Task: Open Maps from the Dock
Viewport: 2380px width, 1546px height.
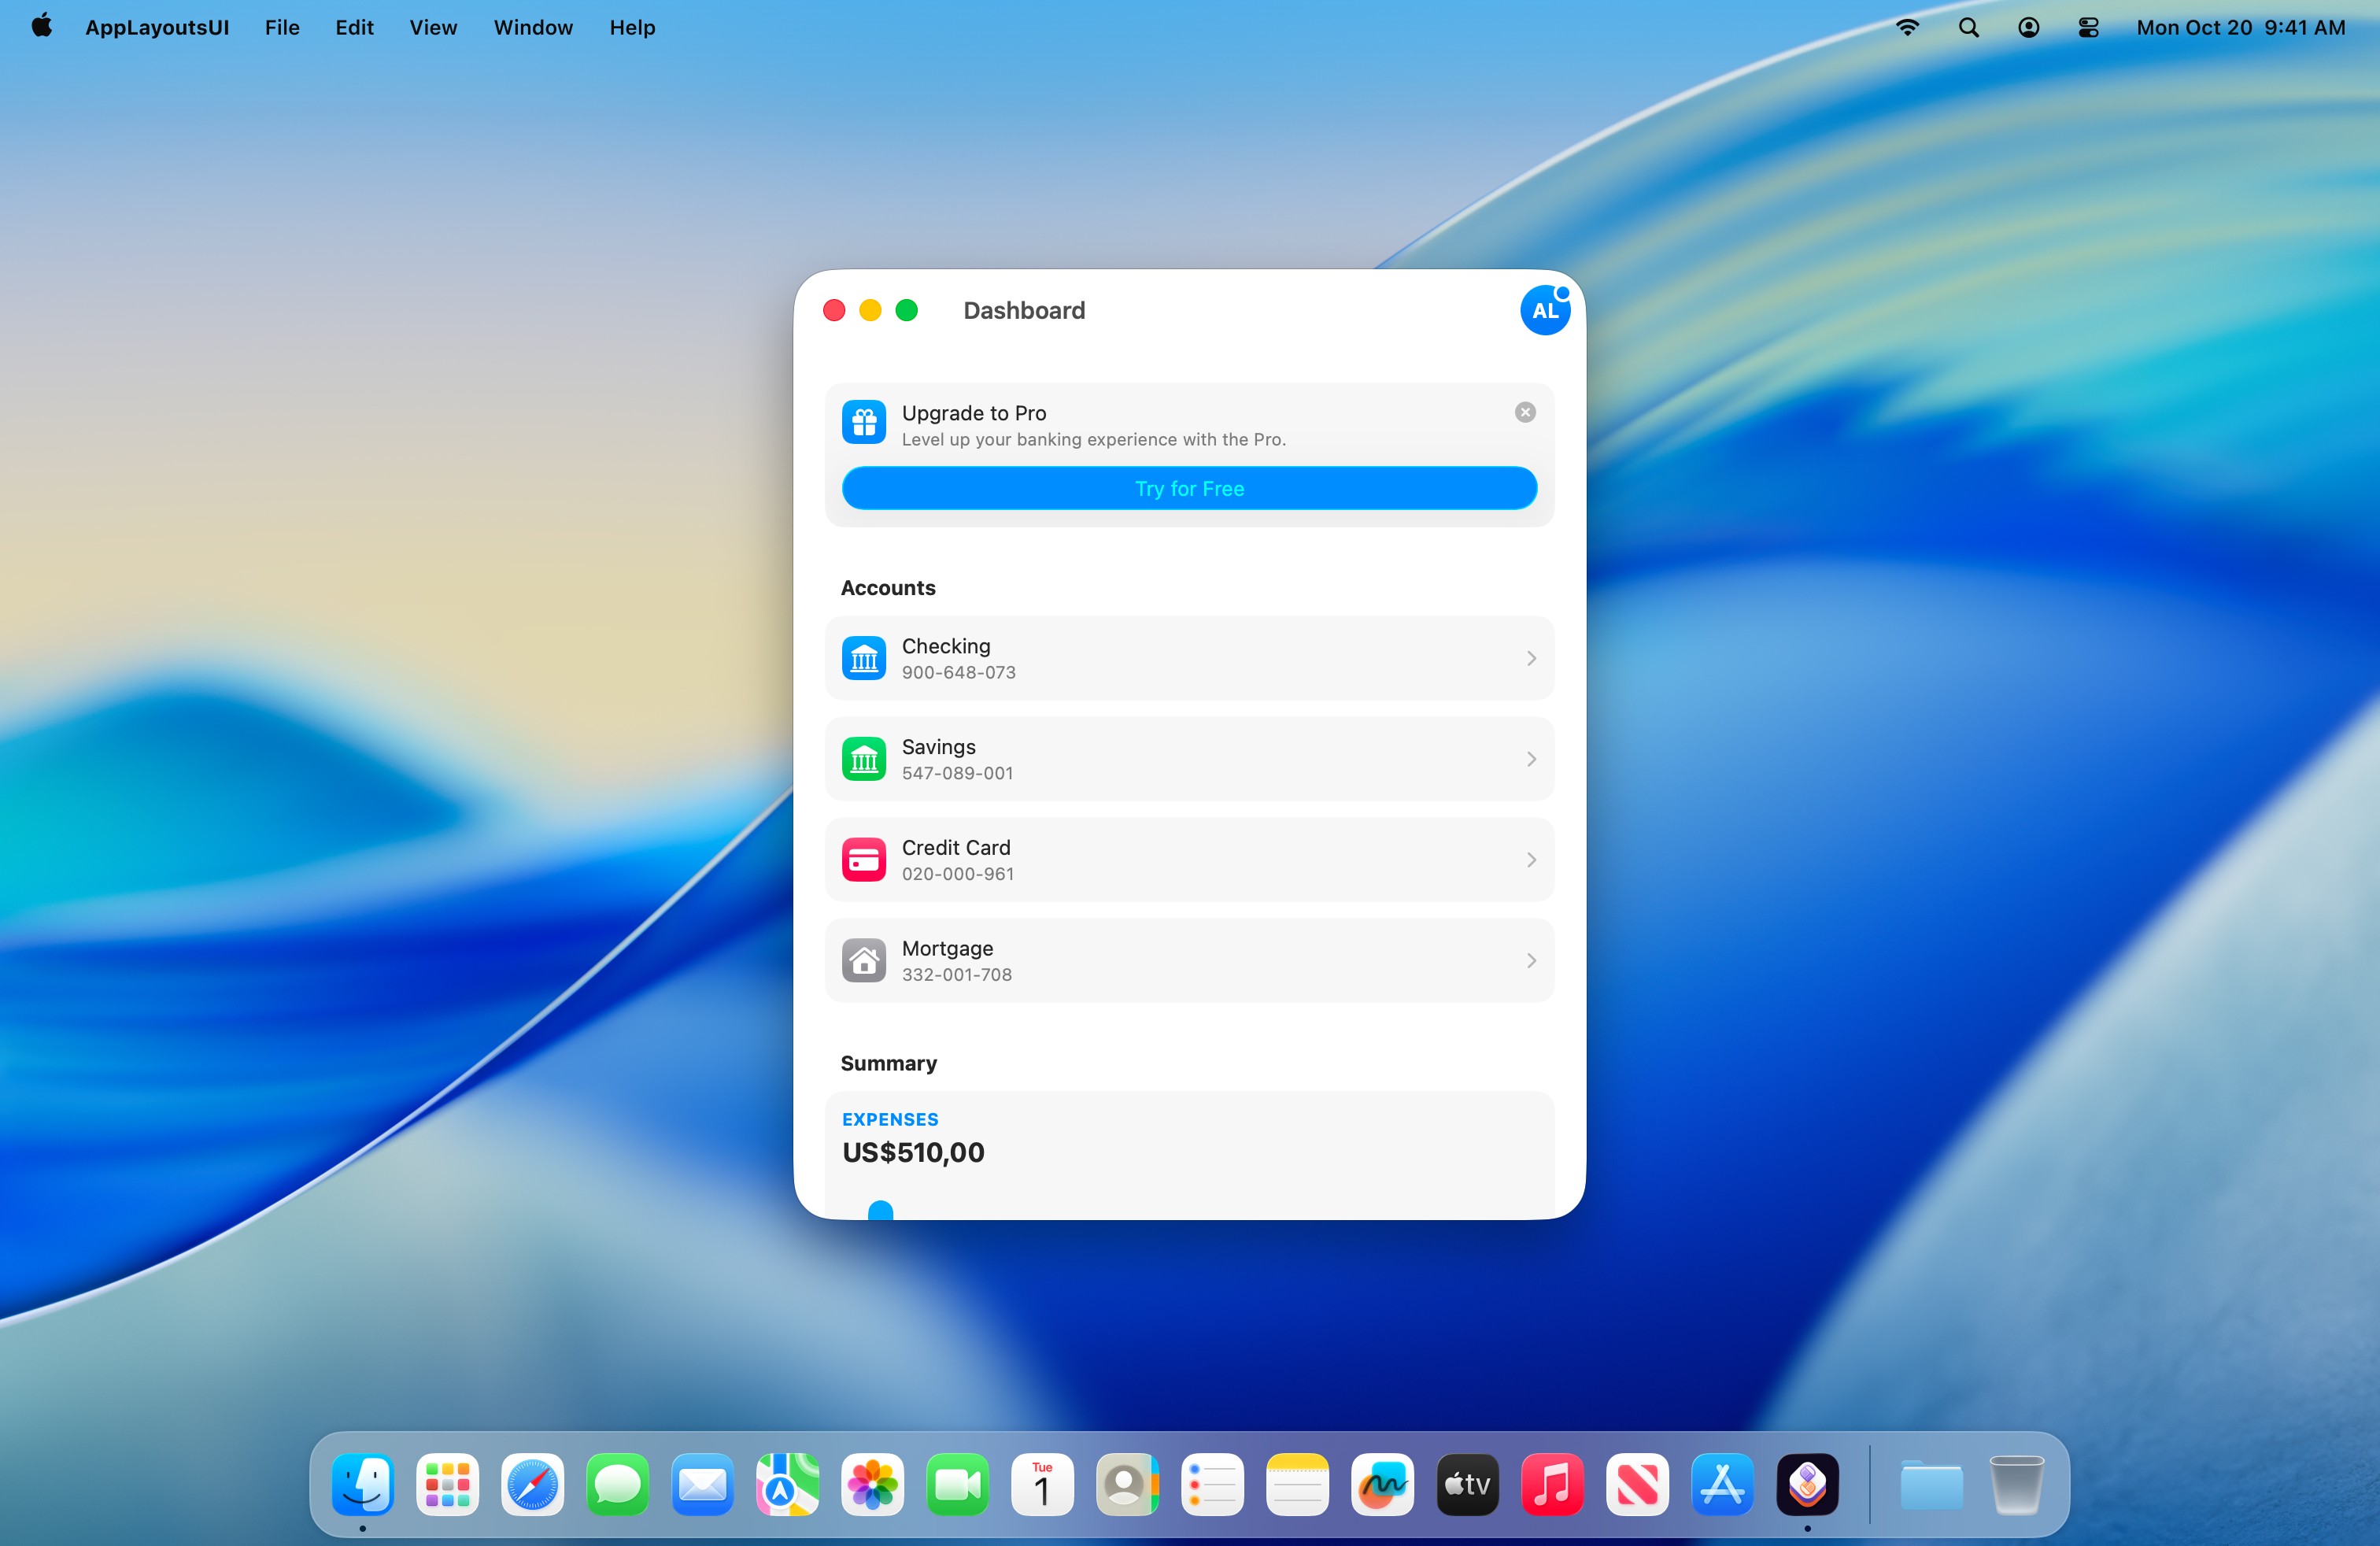Action: [787, 1484]
